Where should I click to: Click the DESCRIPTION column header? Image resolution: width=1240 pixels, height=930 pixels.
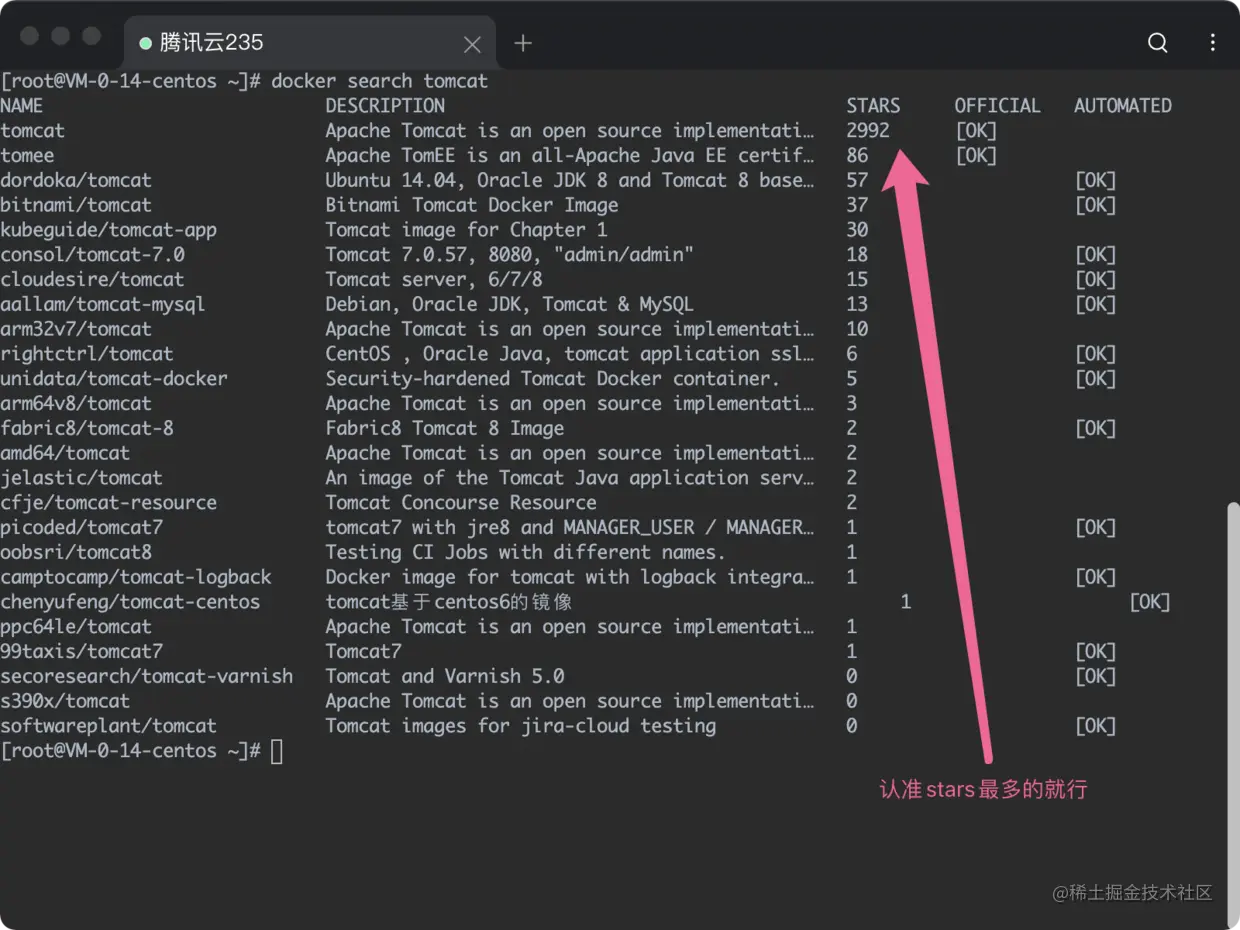[385, 106]
